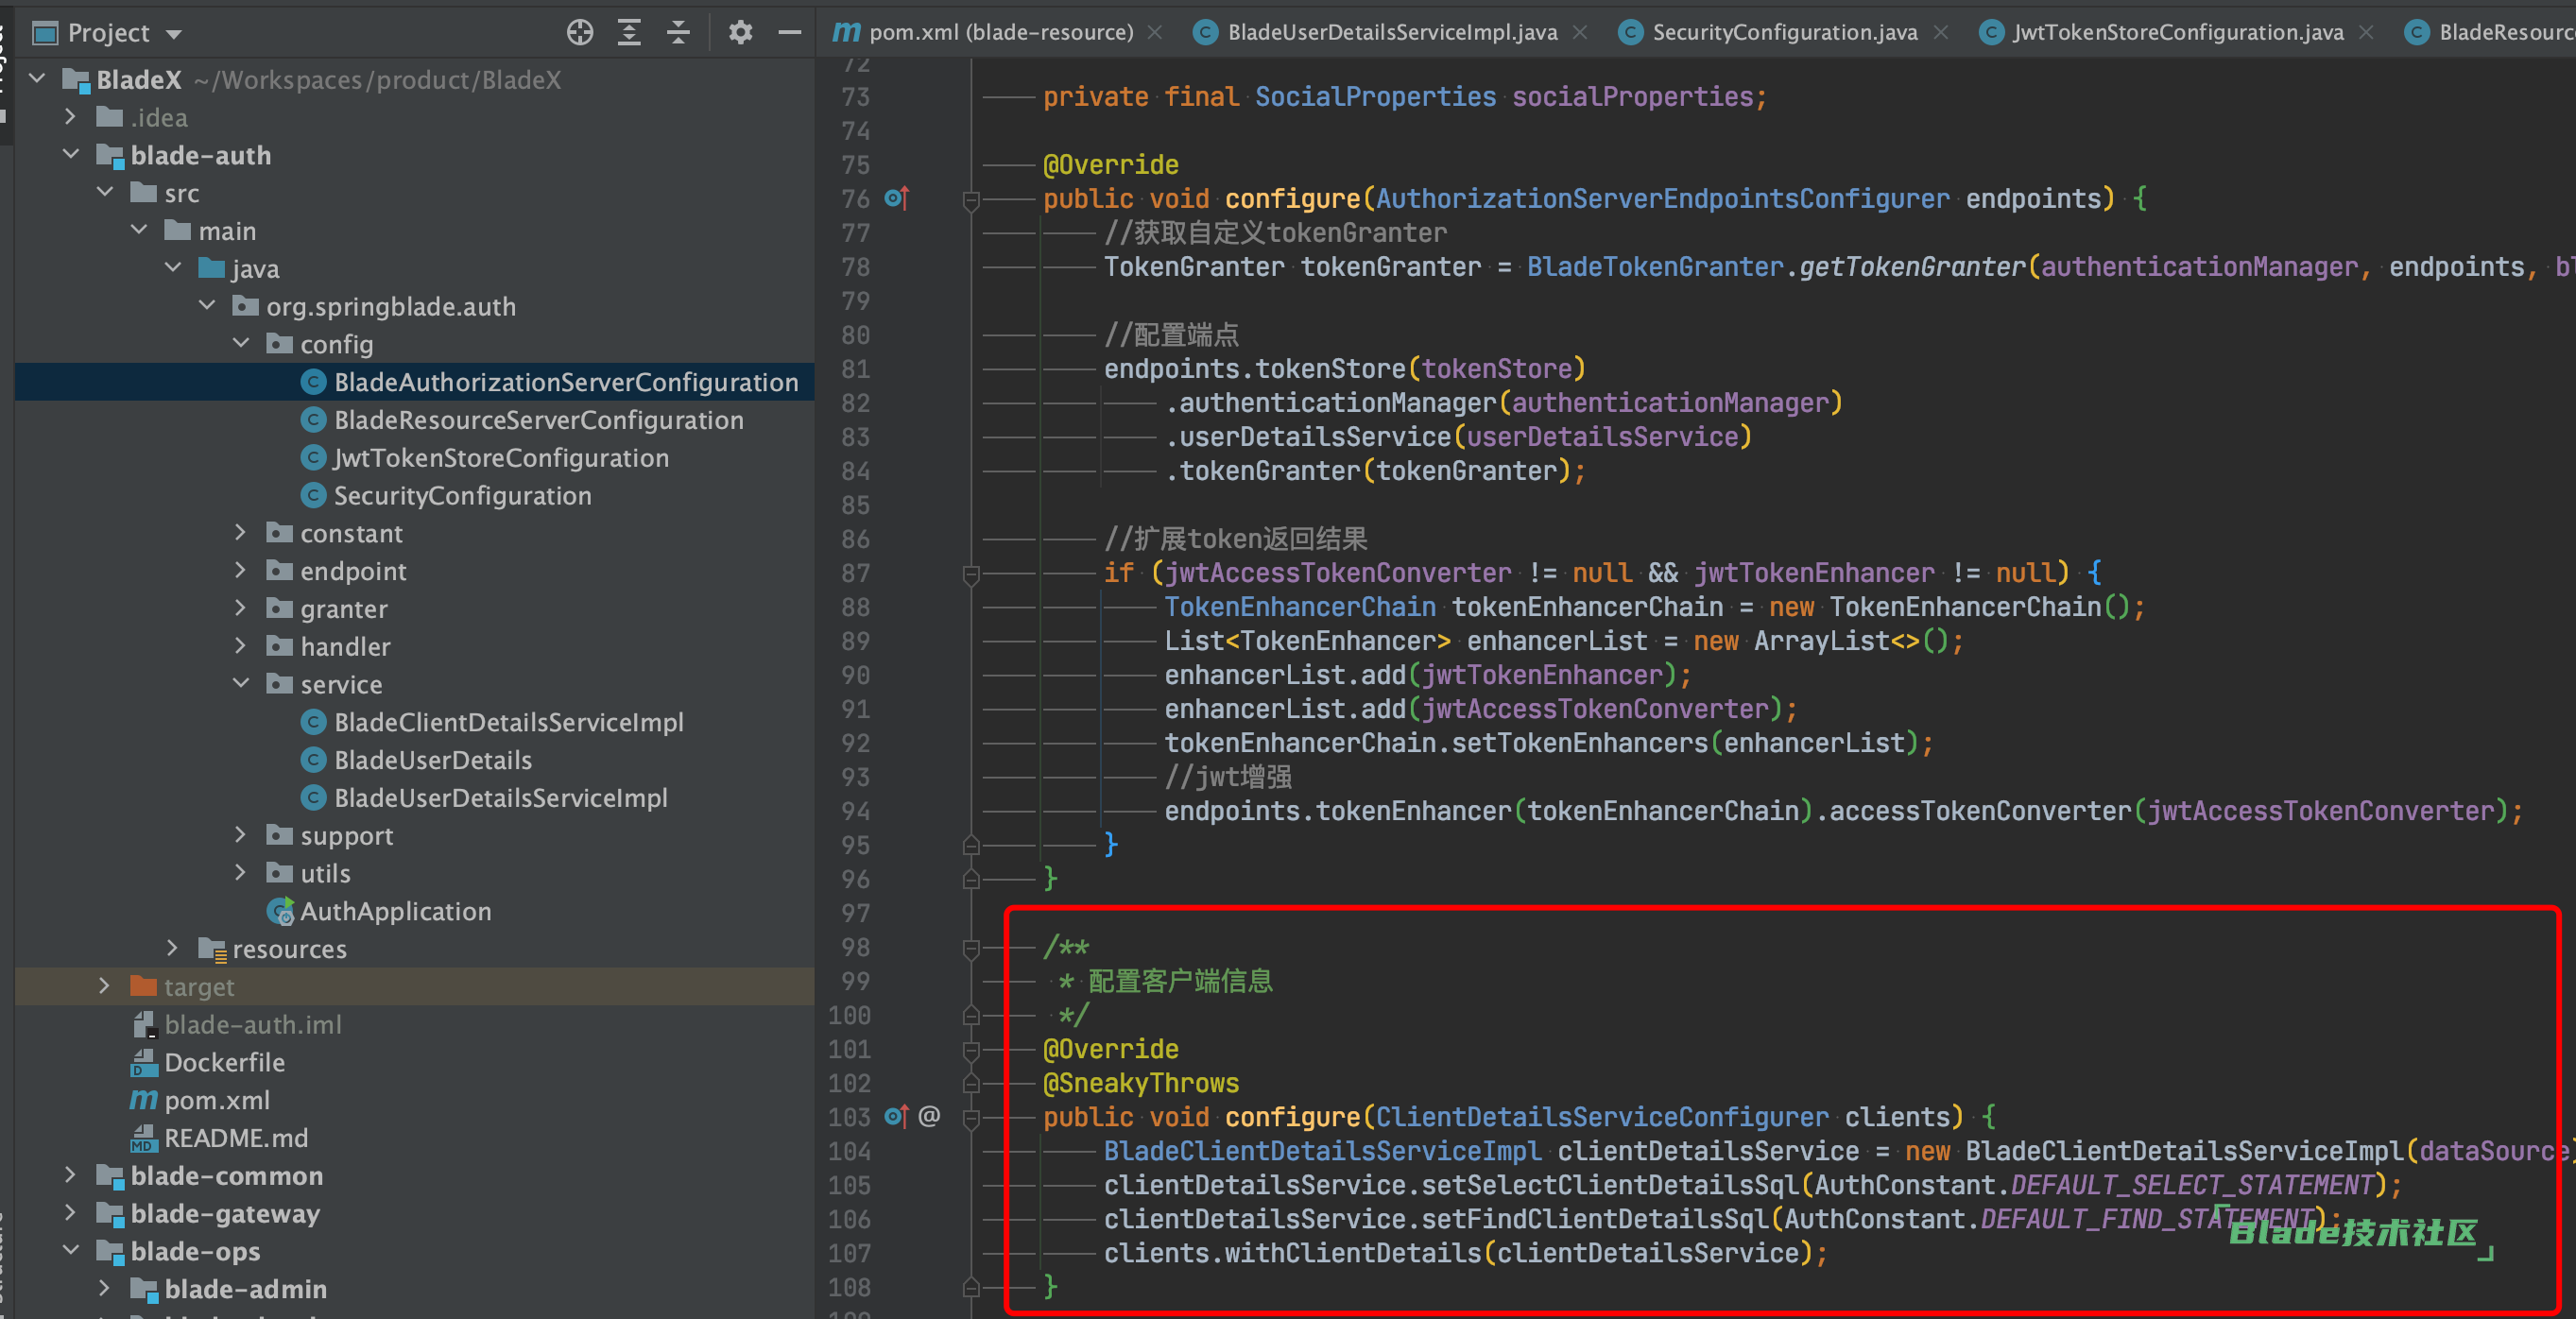Click line number 87 in the gutter
This screenshot has width=2576, height=1319.
click(x=855, y=573)
